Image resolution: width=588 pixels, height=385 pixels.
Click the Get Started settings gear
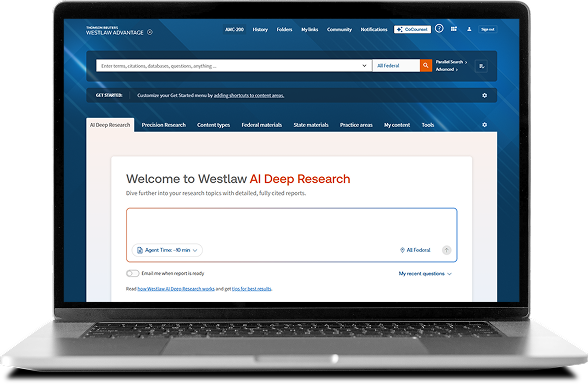(x=484, y=95)
